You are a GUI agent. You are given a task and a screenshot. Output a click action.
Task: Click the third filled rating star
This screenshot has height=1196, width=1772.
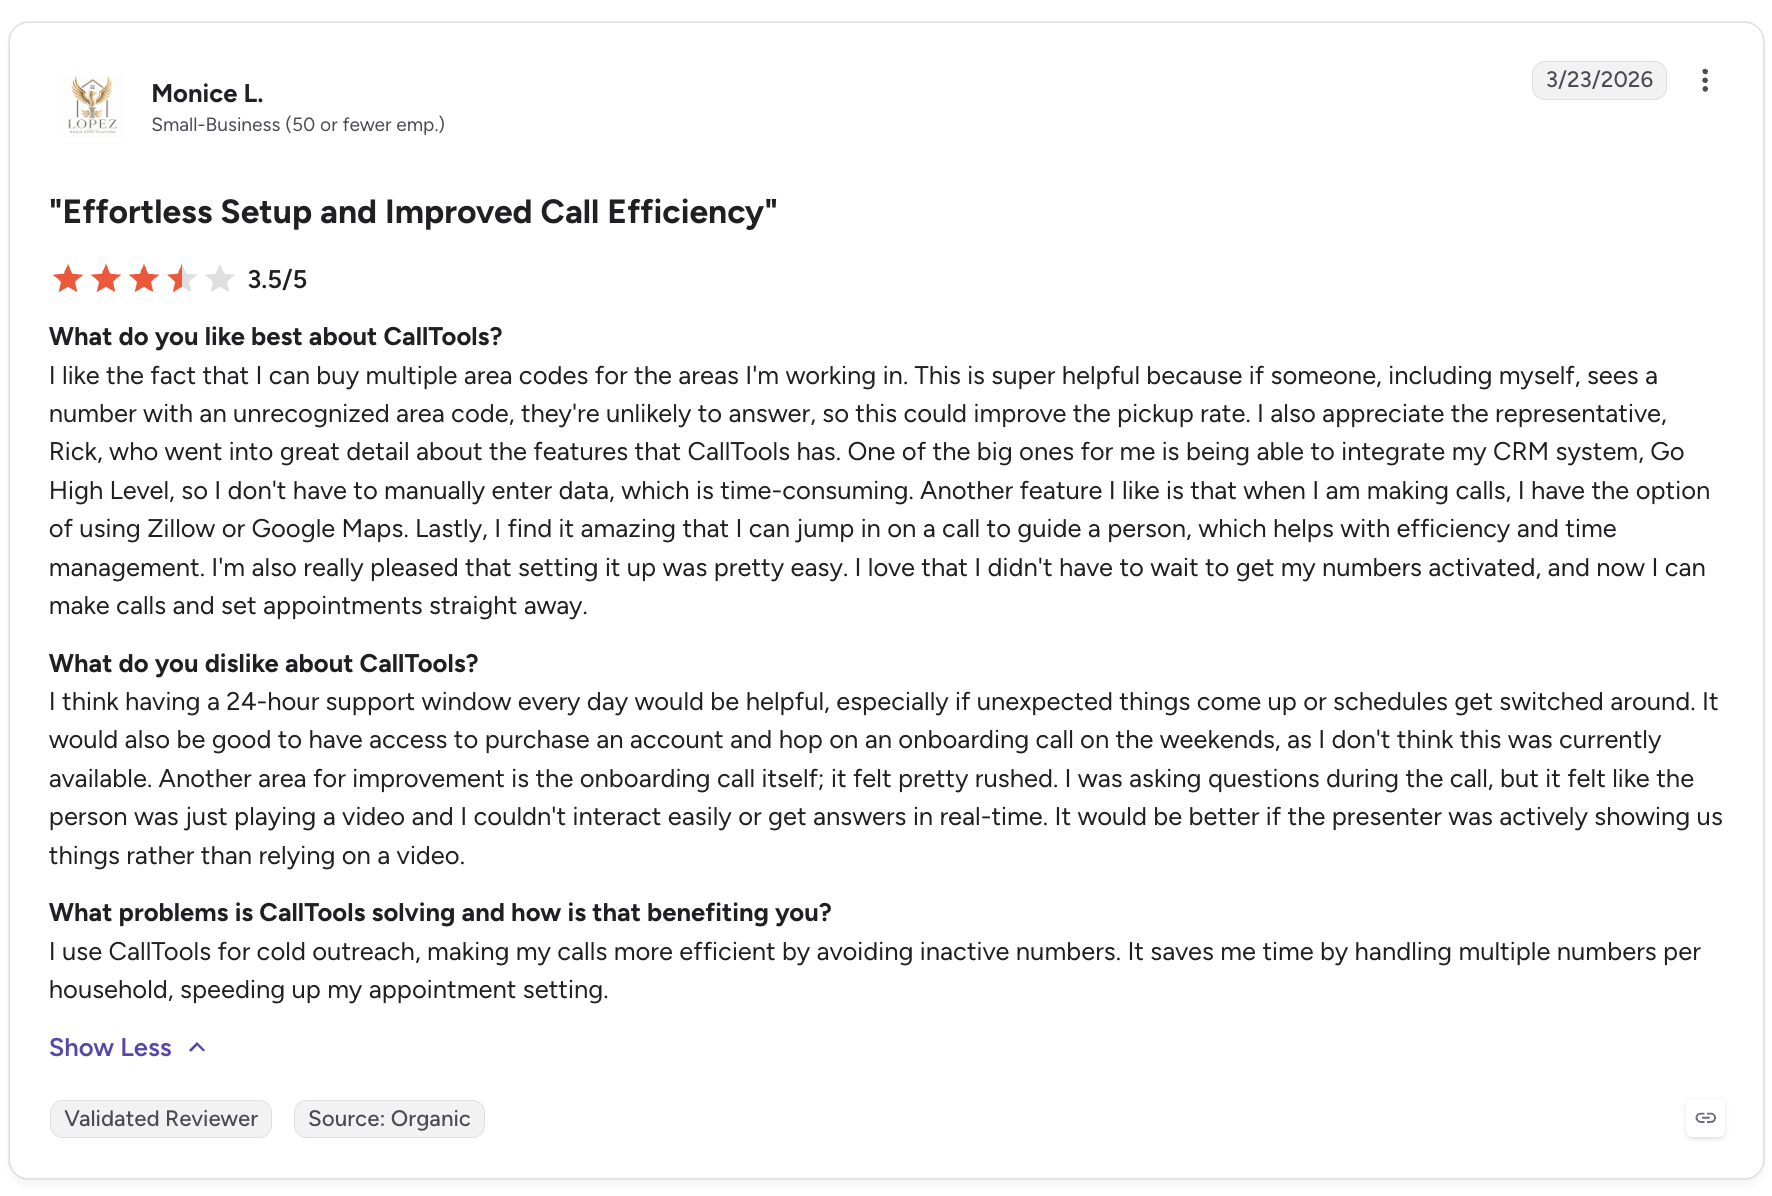coord(144,279)
